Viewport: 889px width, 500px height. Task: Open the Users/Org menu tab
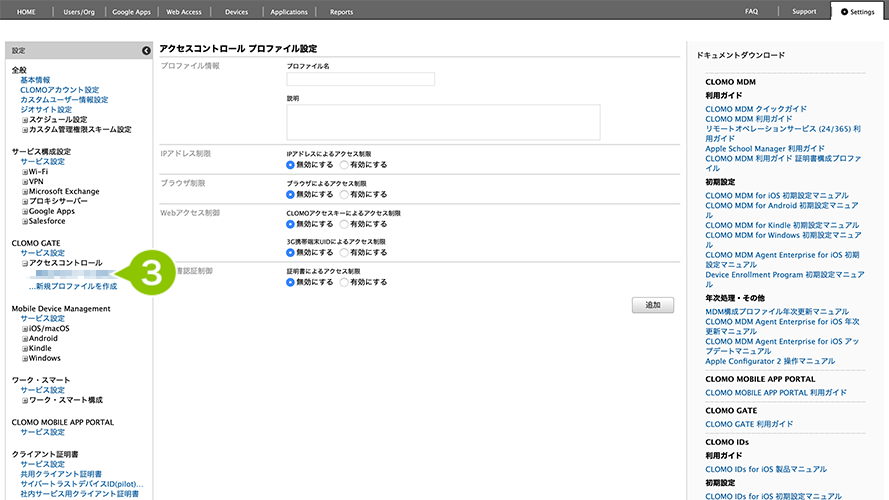(79, 12)
